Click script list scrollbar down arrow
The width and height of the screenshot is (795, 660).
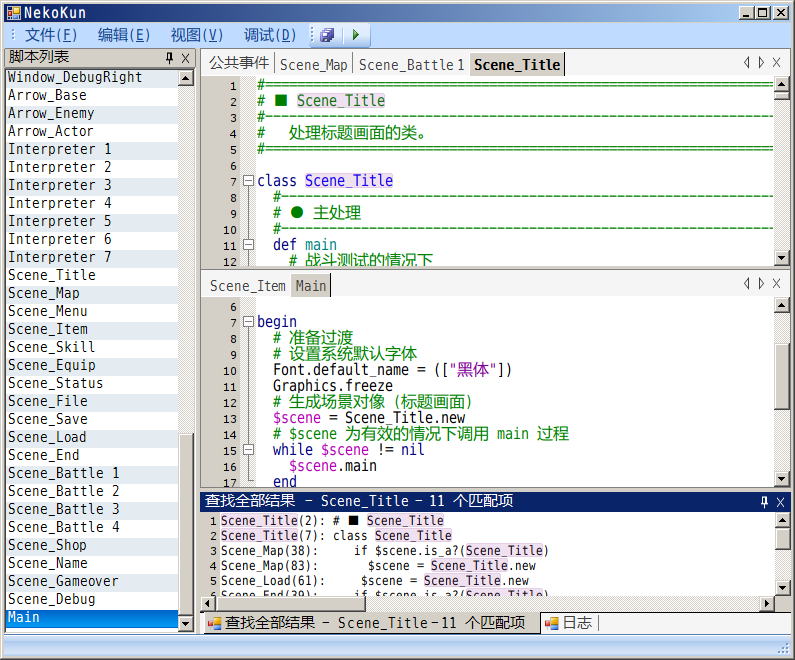pos(186,624)
